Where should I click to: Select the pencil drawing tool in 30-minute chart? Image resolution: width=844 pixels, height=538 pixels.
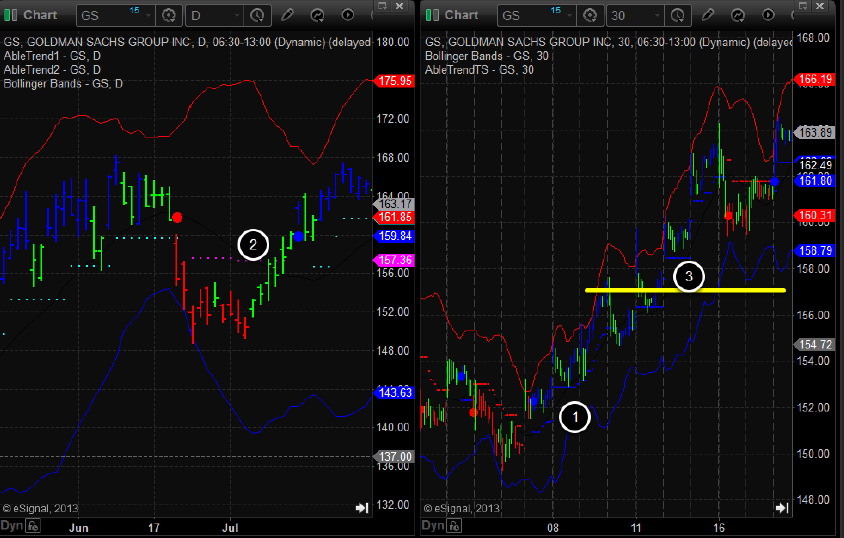click(708, 15)
